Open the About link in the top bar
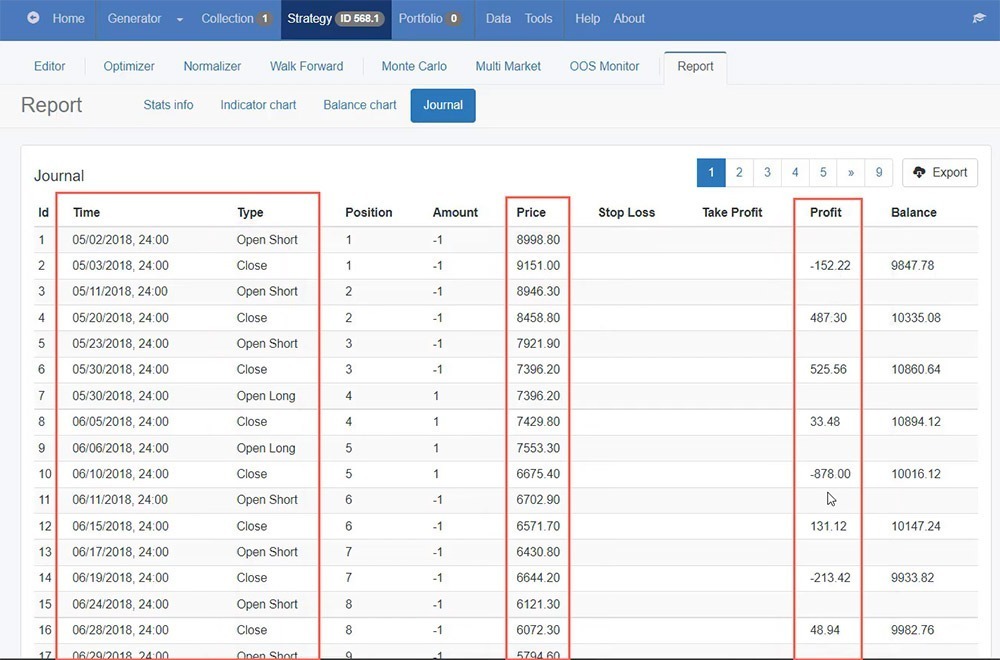1000x660 pixels. coord(629,18)
